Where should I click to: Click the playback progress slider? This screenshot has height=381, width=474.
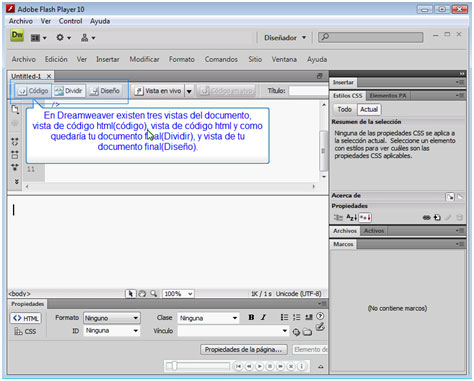pyautogui.click(x=198, y=366)
